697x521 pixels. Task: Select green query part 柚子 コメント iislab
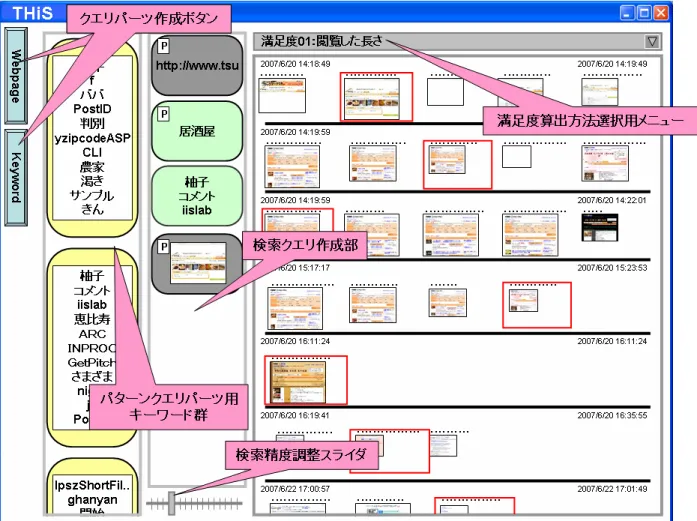coord(197,196)
